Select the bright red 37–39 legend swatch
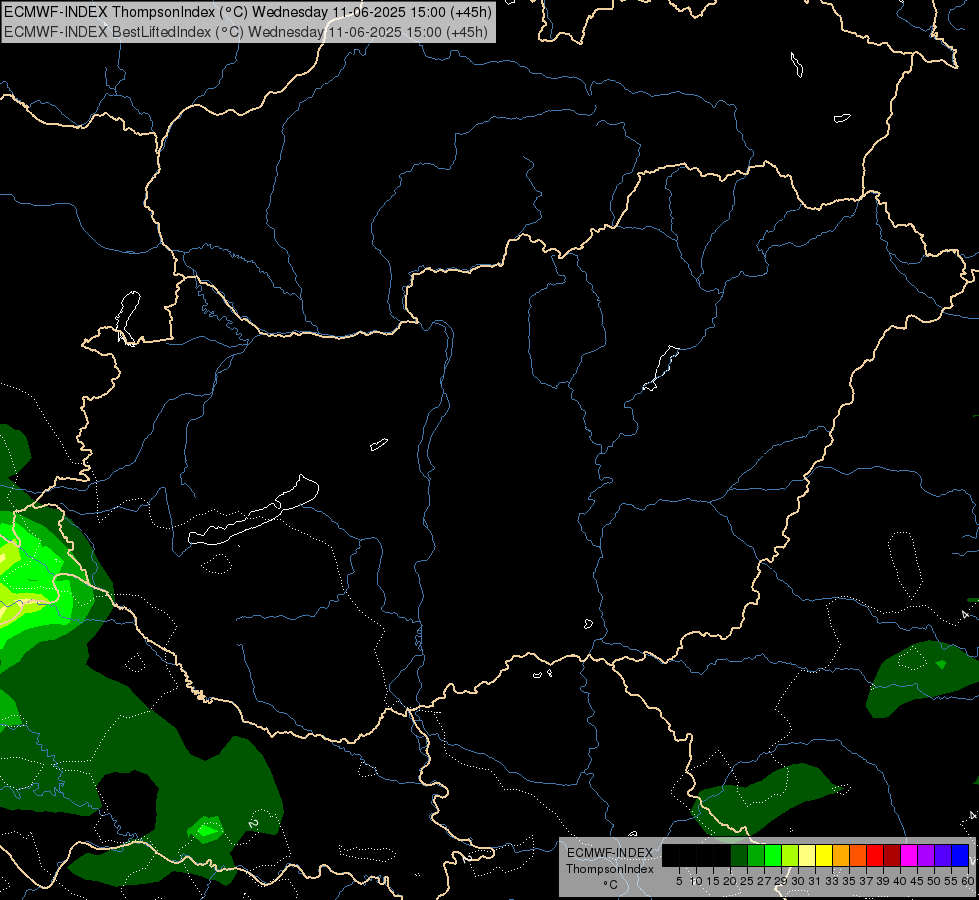The width and height of the screenshot is (979, 900). click(x=875, y=855)
